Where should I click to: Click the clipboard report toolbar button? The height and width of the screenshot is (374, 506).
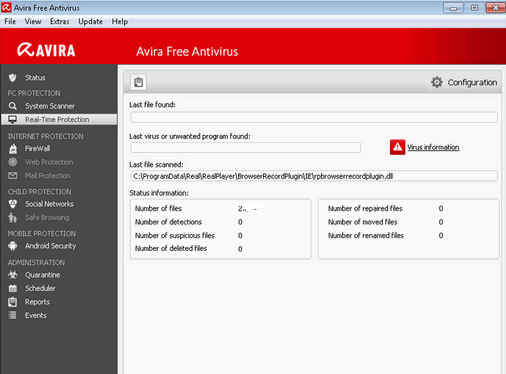[138, 82]
